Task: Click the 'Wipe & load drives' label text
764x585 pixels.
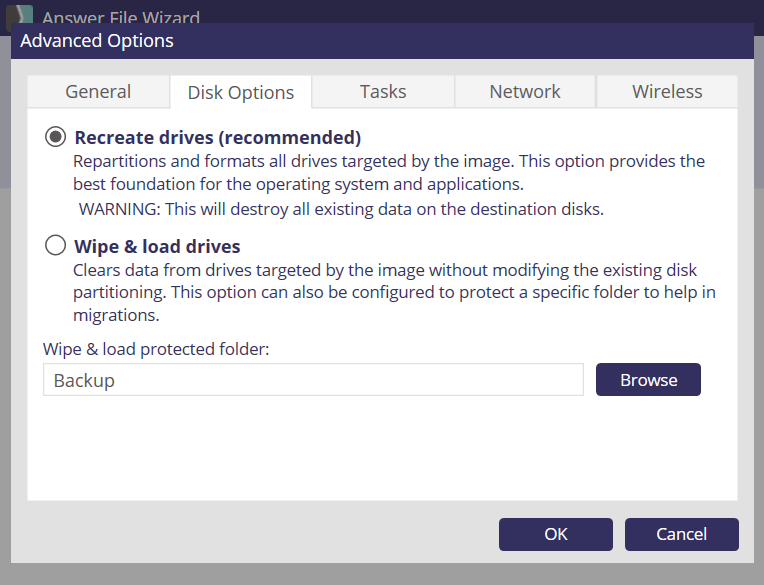Action: [x=157, y=246]
